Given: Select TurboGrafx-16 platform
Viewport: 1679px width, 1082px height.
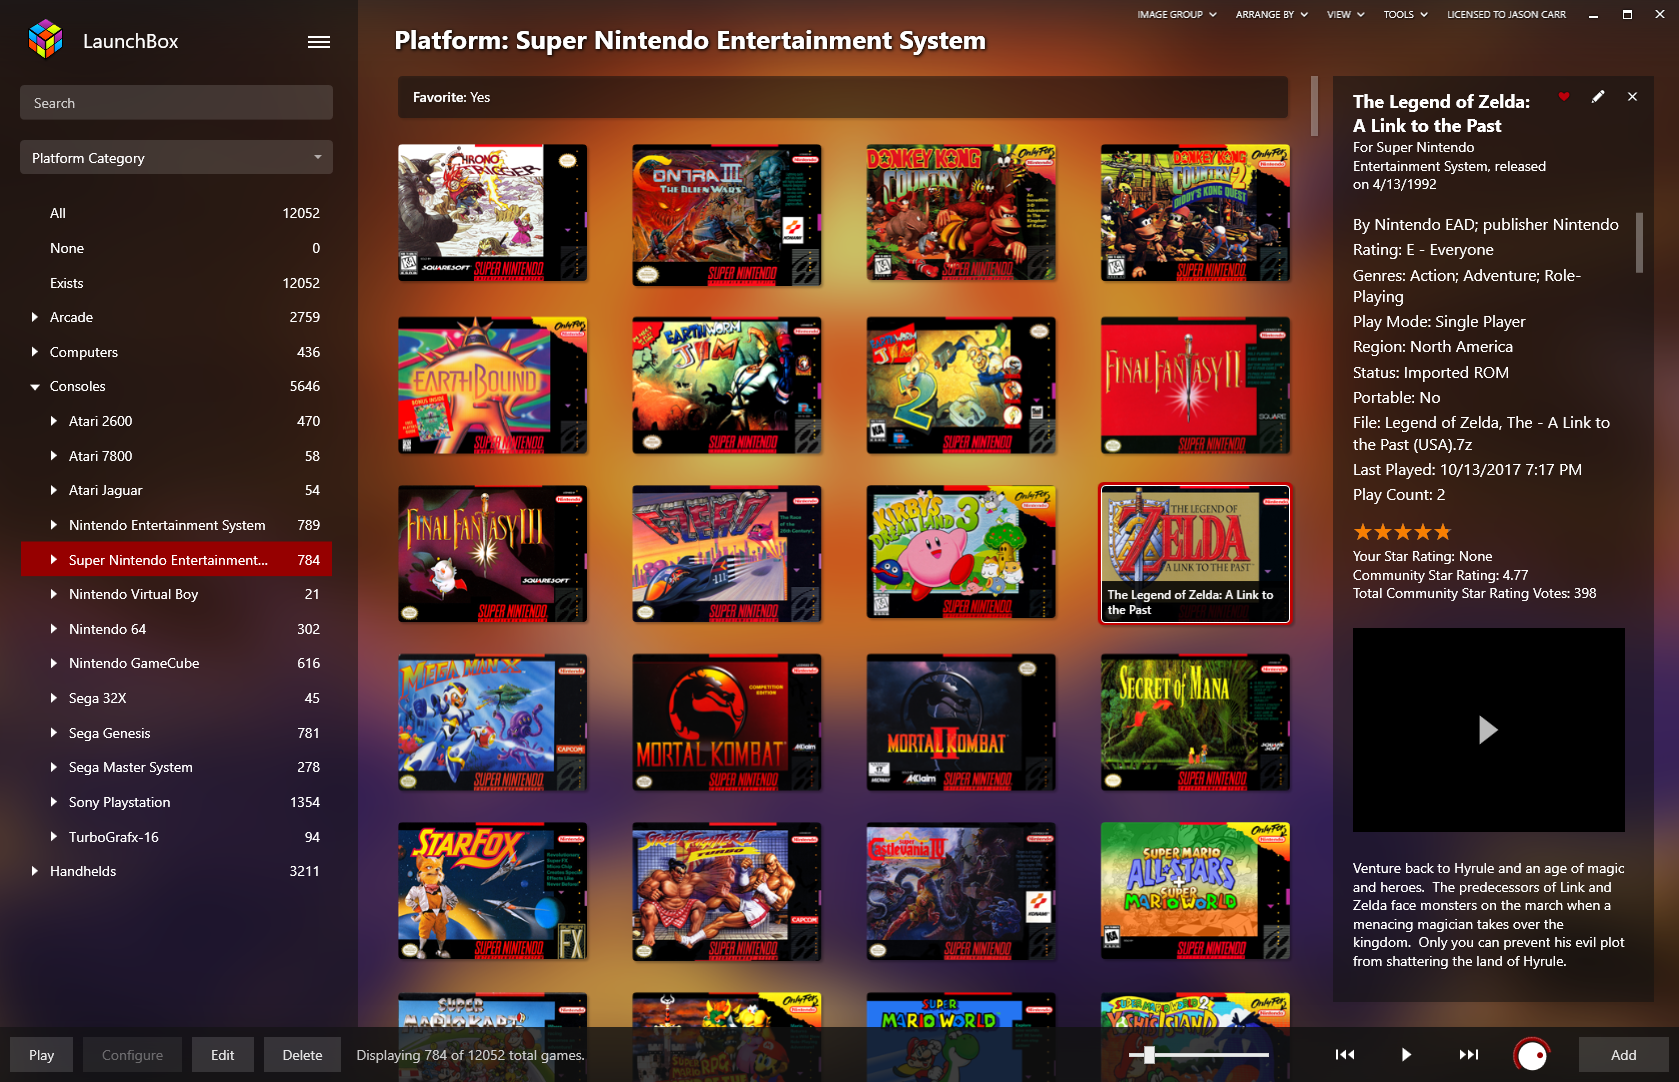Looking at the screenshot, I should [x=176, y=837].
